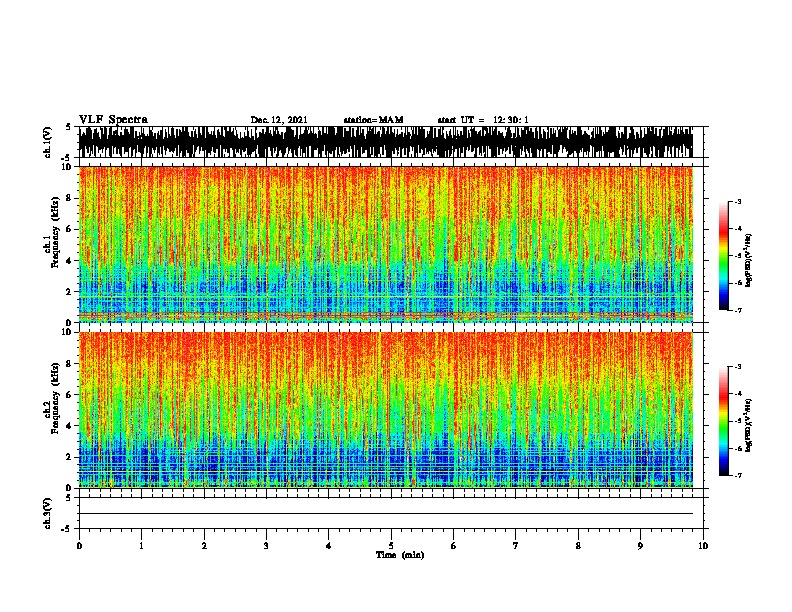The height and width of the screenshot is (612, 792).
Task: Click time axis tick label '4'
Action: coord(328,546)
